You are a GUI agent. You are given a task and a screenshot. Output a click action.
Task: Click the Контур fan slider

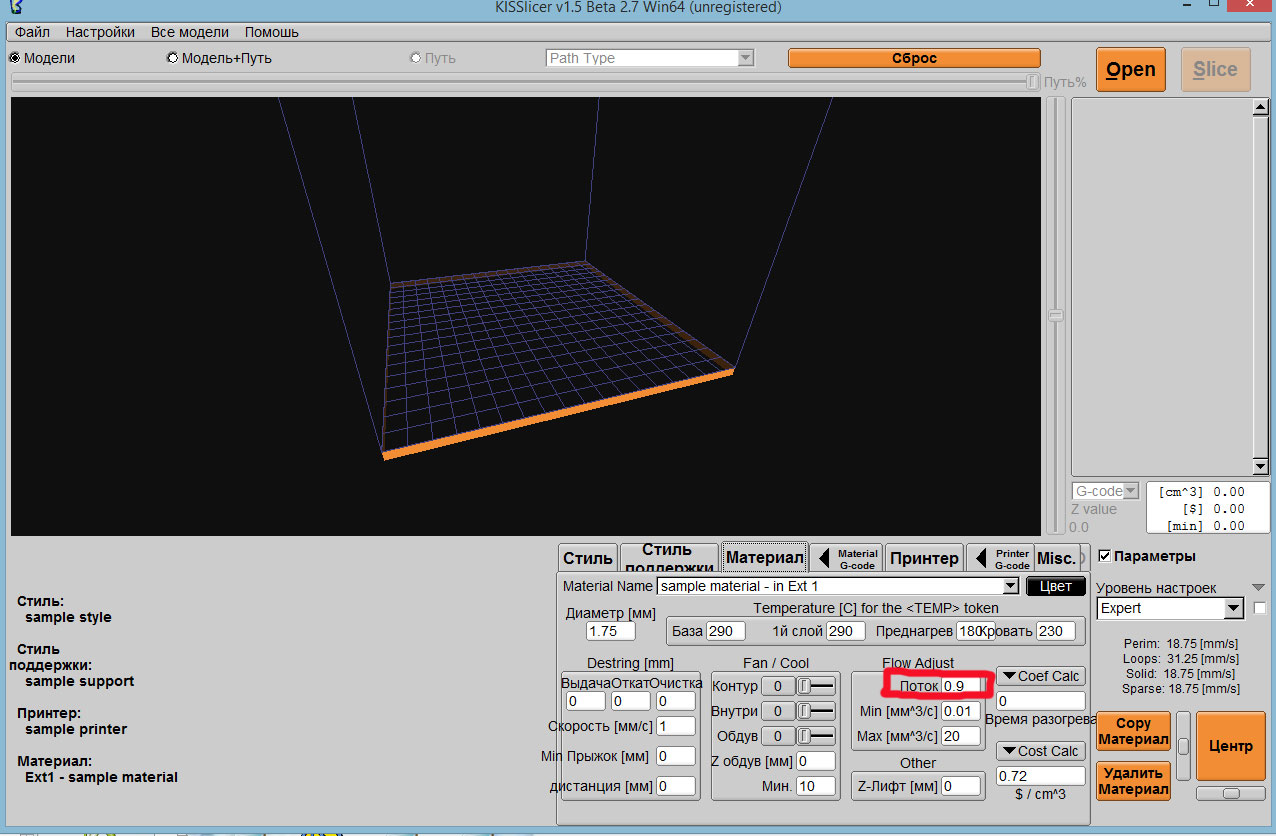pos(816,686)
